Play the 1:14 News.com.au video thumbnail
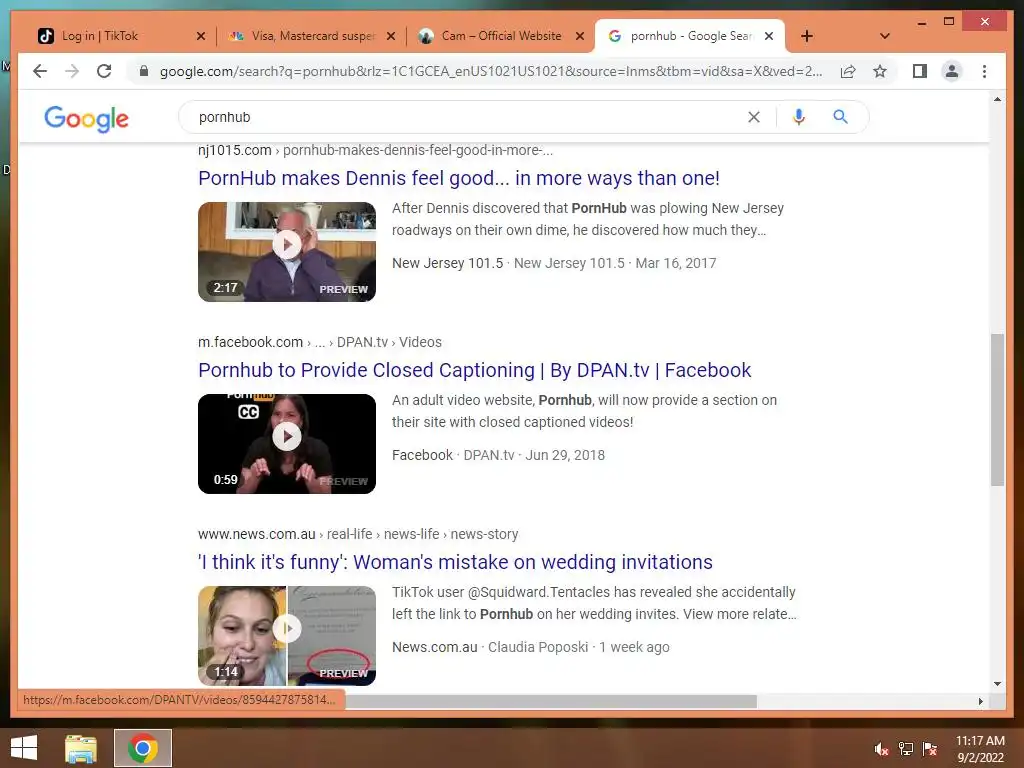 pos(287,635)
